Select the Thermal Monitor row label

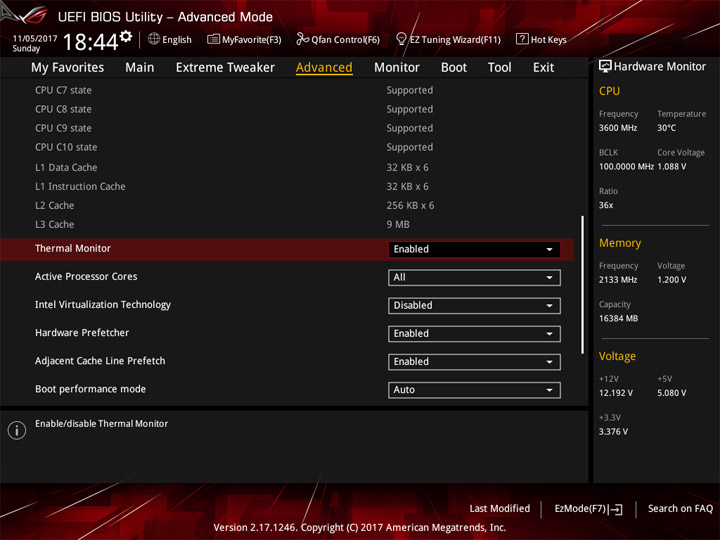(x=73, y=248)
